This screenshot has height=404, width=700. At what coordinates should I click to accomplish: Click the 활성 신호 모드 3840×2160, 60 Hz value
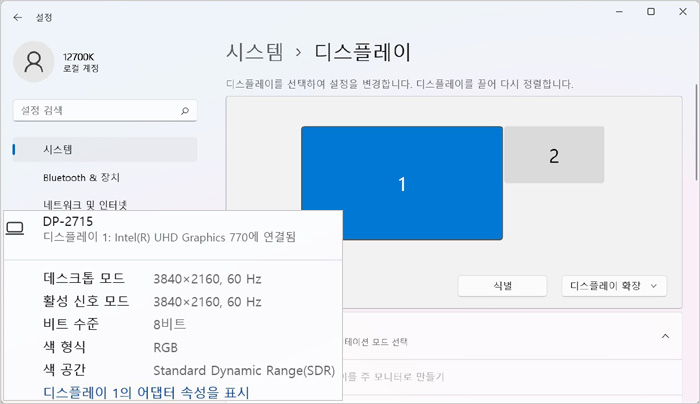207,302
